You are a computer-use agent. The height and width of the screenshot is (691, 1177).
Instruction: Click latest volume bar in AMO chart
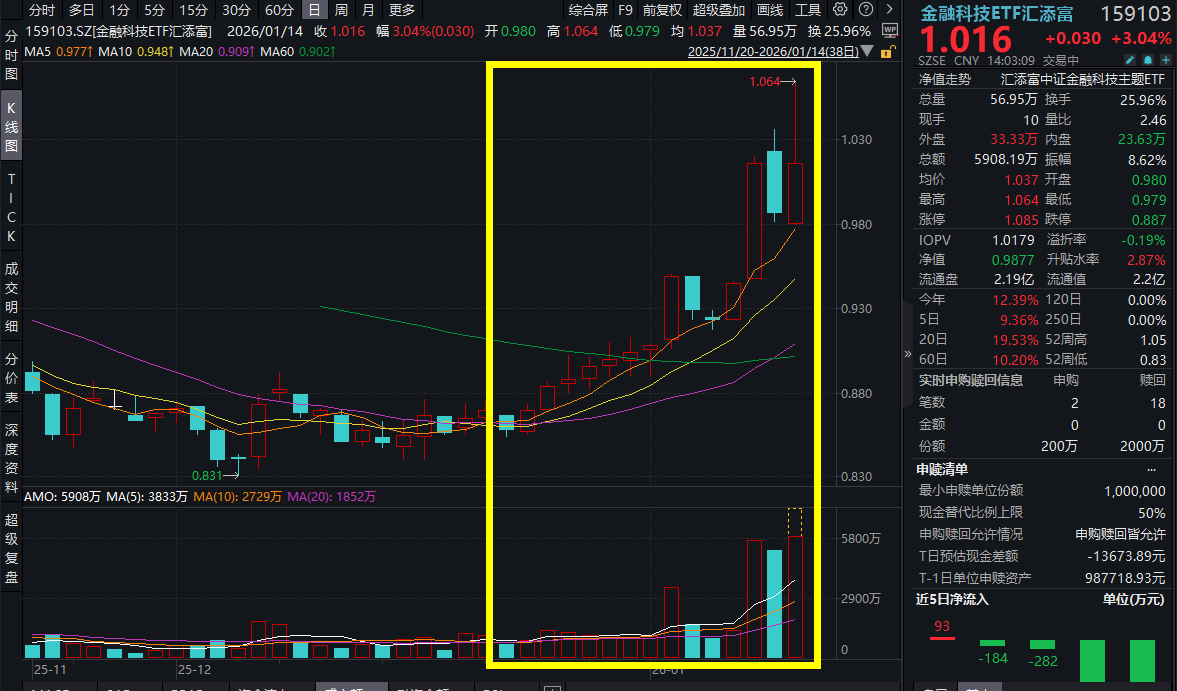coord(795,596)
